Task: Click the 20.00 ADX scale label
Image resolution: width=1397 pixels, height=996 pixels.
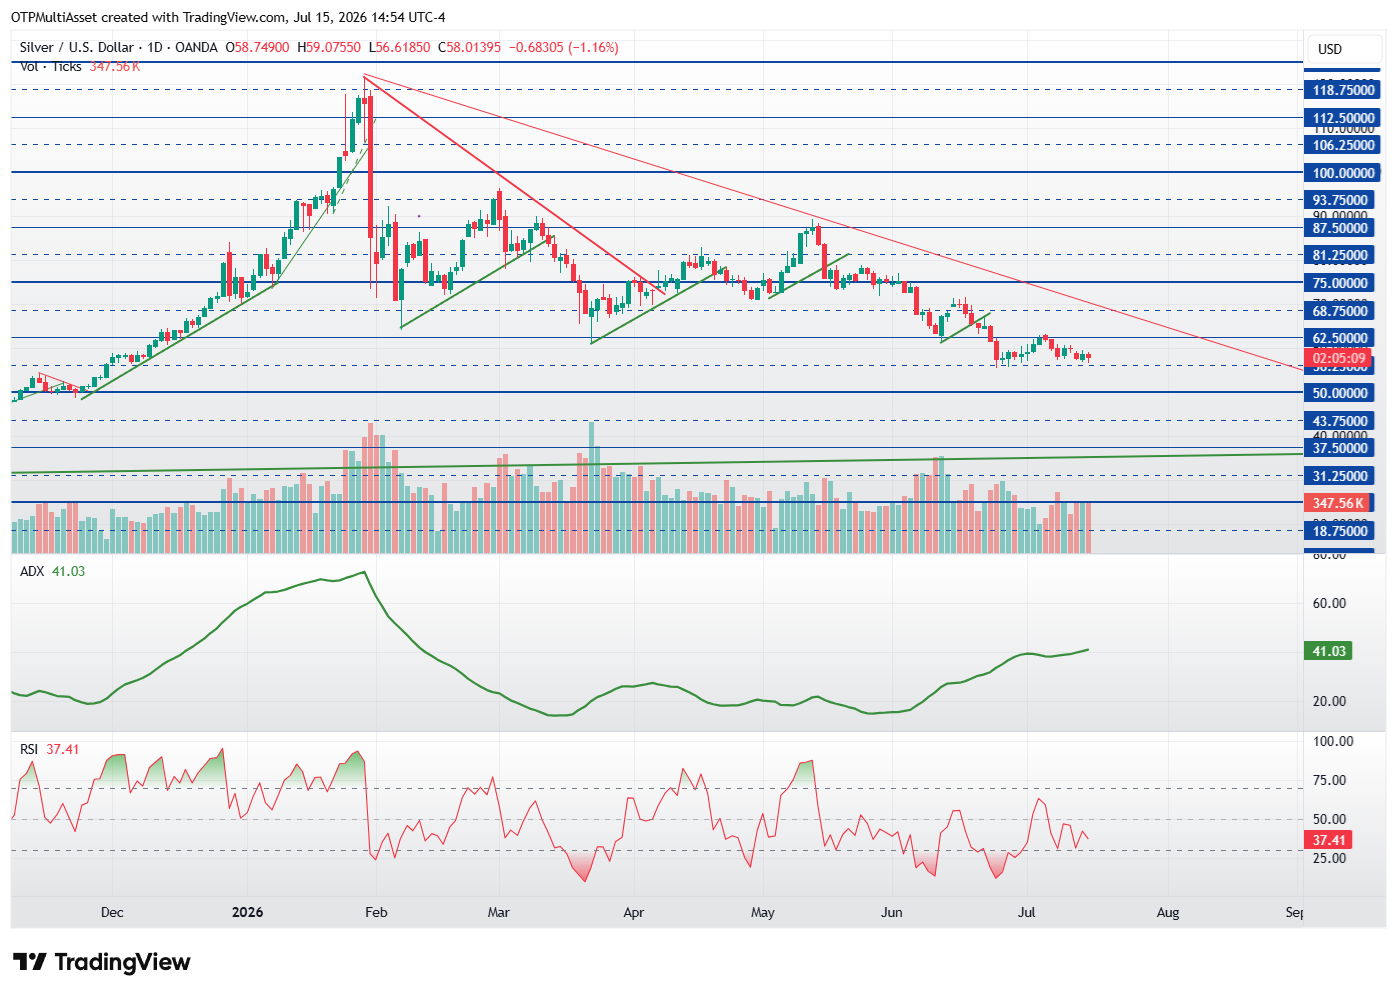Action: (x=1329, y=701)
